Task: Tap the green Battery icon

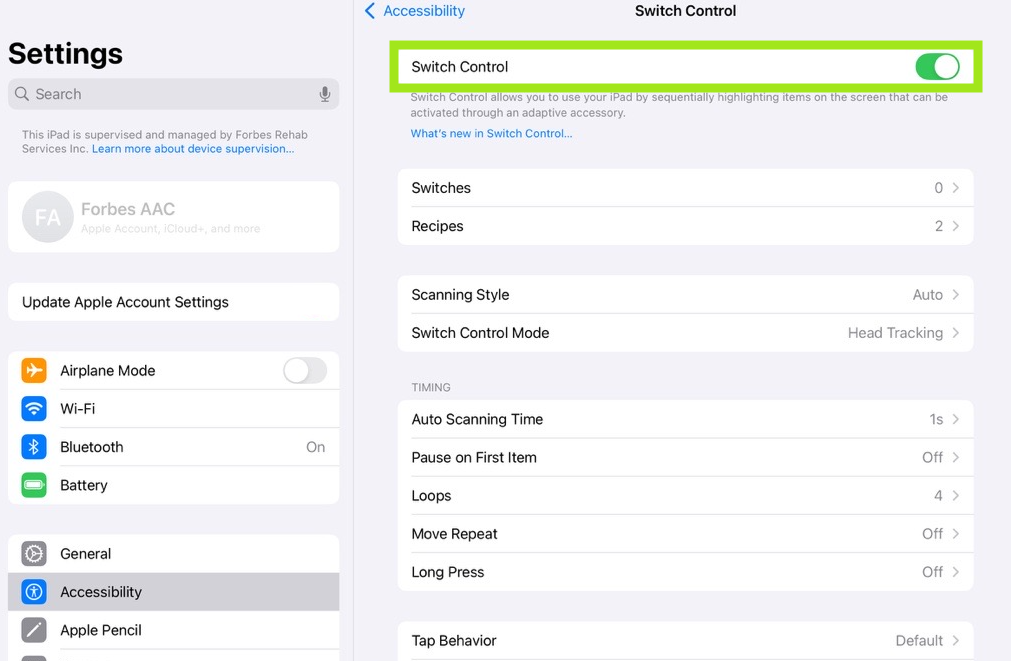Action: (x=34, y=485)
